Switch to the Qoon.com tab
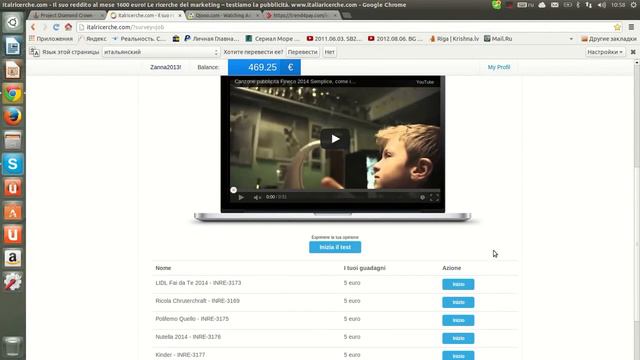Viewport: 640px width, 360px height. click(224, 15)
